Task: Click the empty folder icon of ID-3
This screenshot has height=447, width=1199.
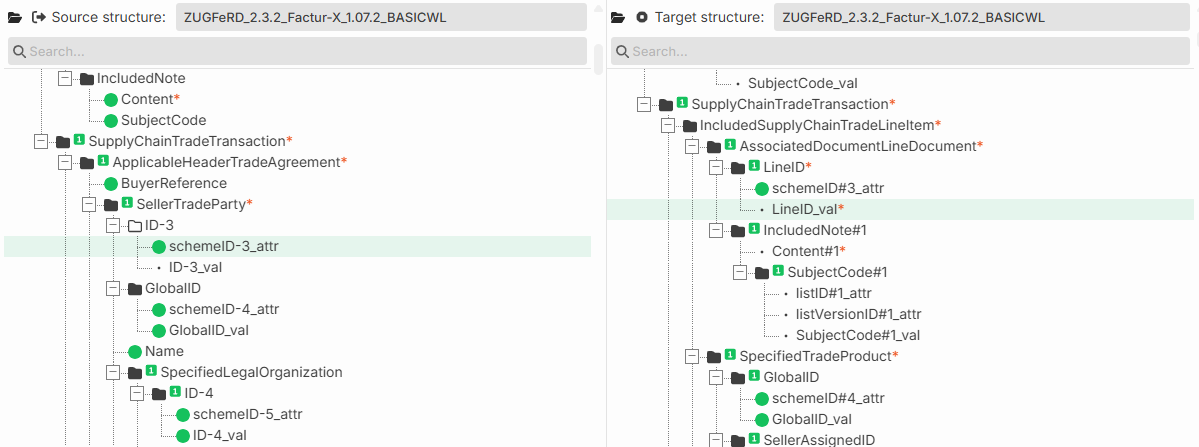Action: click(135, 225)
